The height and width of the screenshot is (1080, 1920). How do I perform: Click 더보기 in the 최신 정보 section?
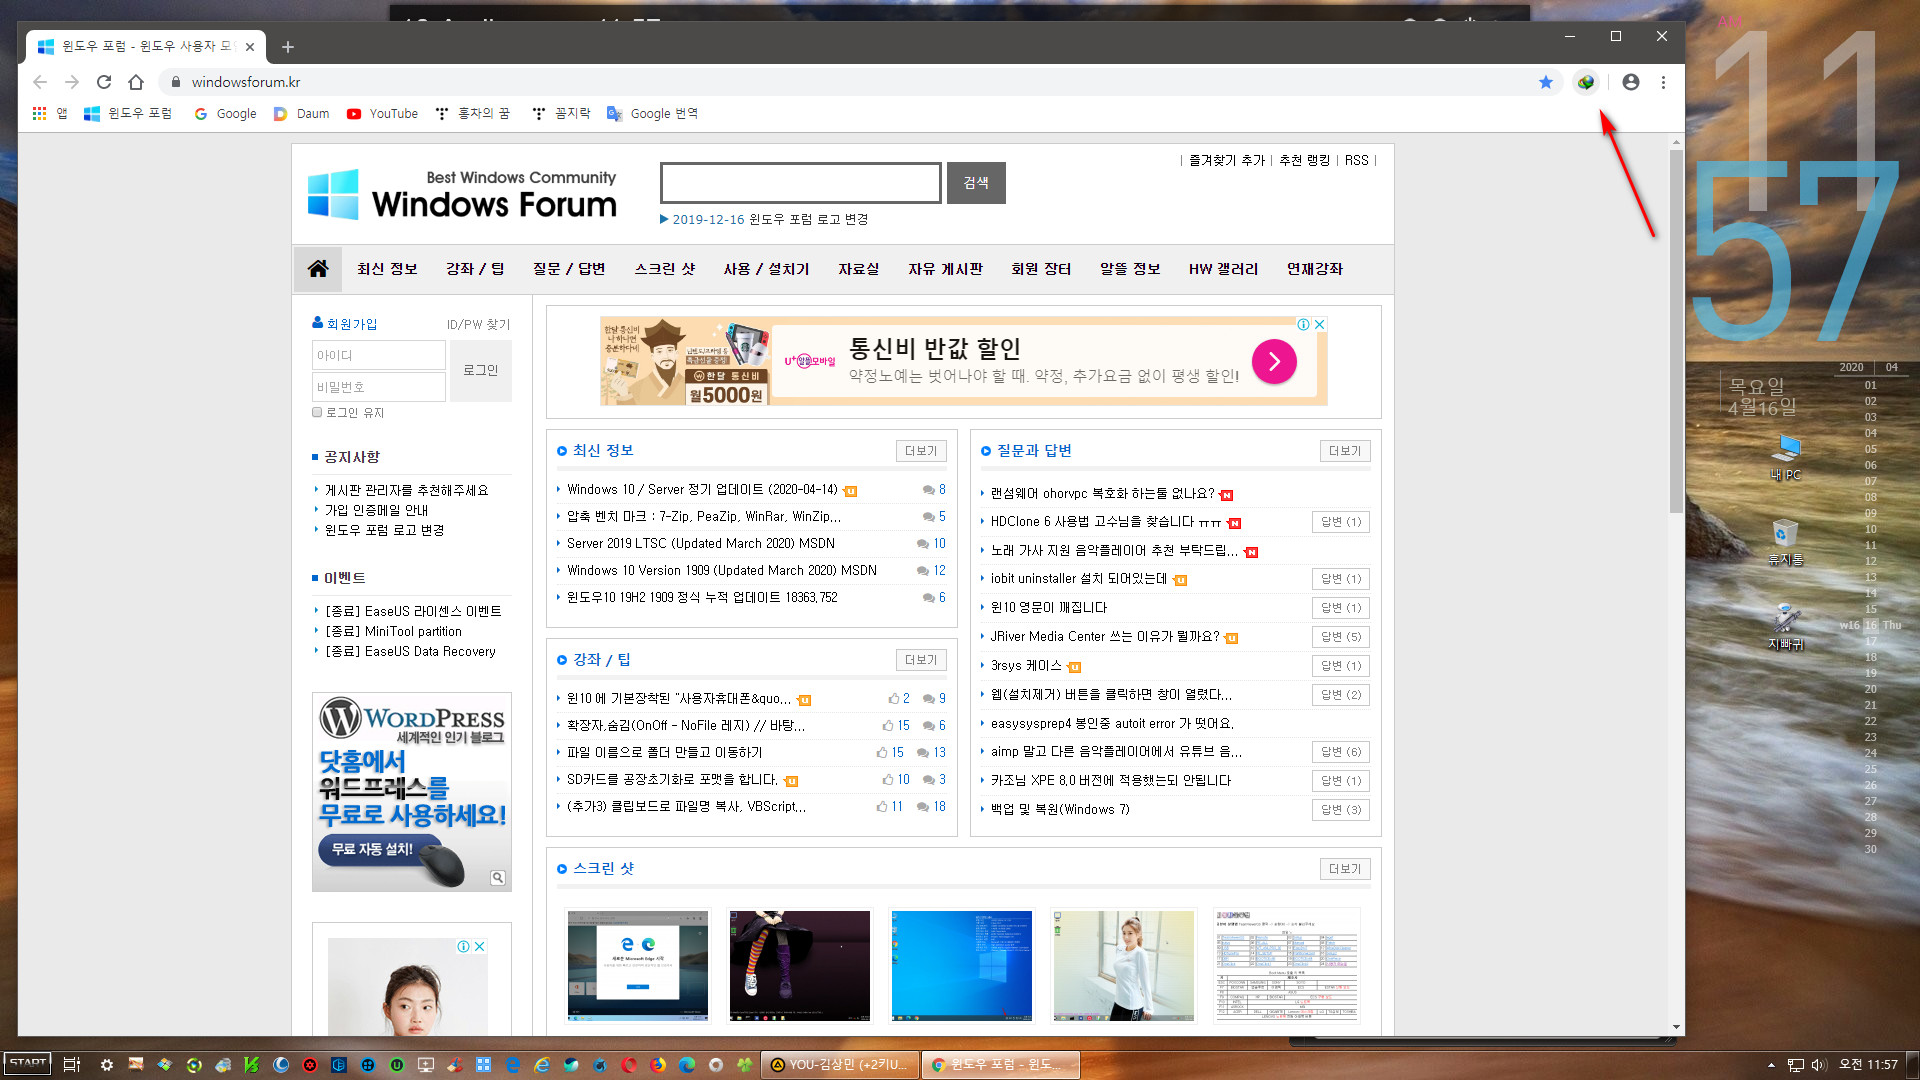921,451
